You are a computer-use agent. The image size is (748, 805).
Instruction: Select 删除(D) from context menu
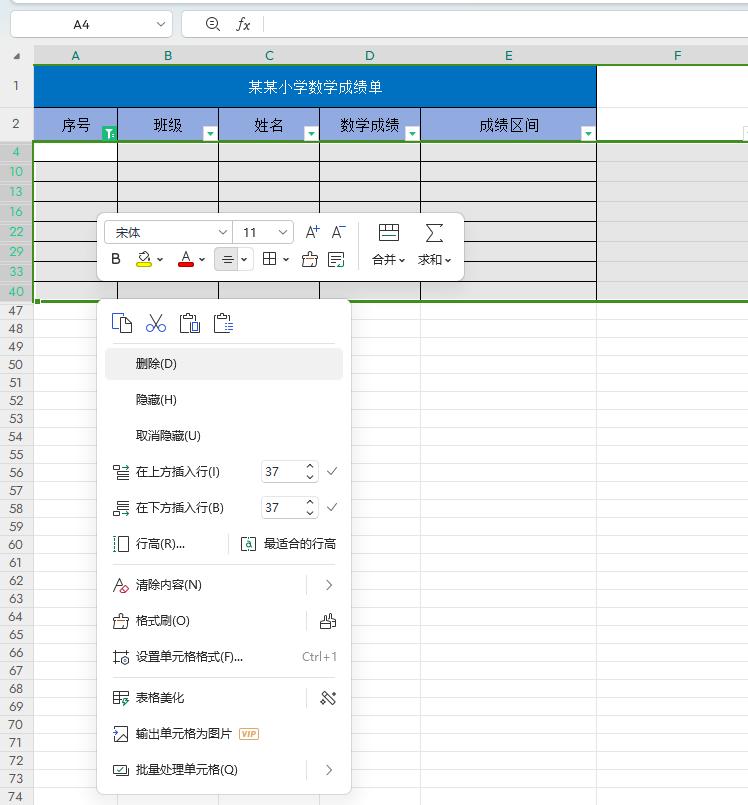pyautogui.click(x=223, y=364)
